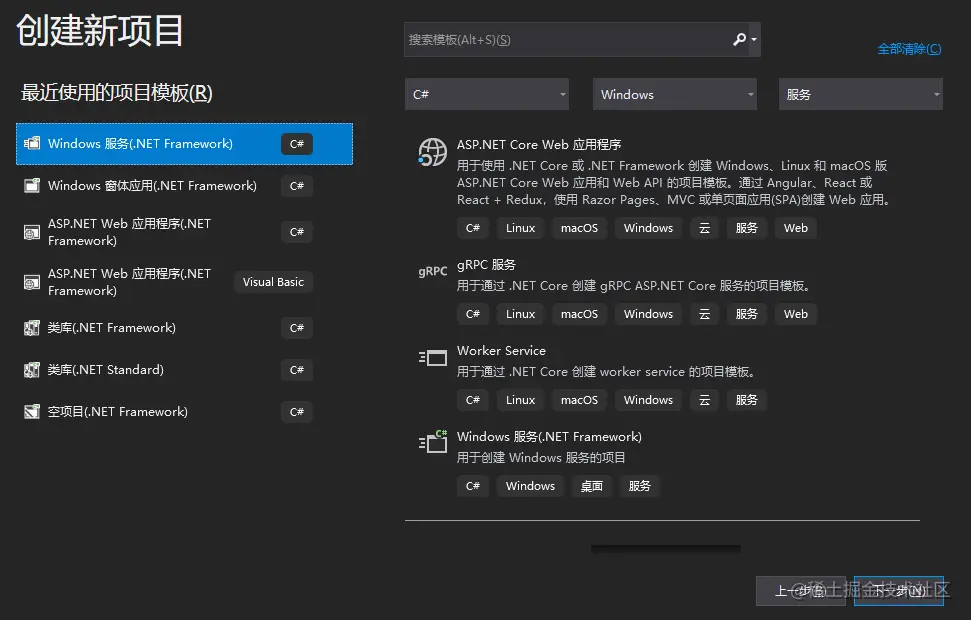Click Web tag under gRPC 服务

pyautogui.click(x=796, y=314)
